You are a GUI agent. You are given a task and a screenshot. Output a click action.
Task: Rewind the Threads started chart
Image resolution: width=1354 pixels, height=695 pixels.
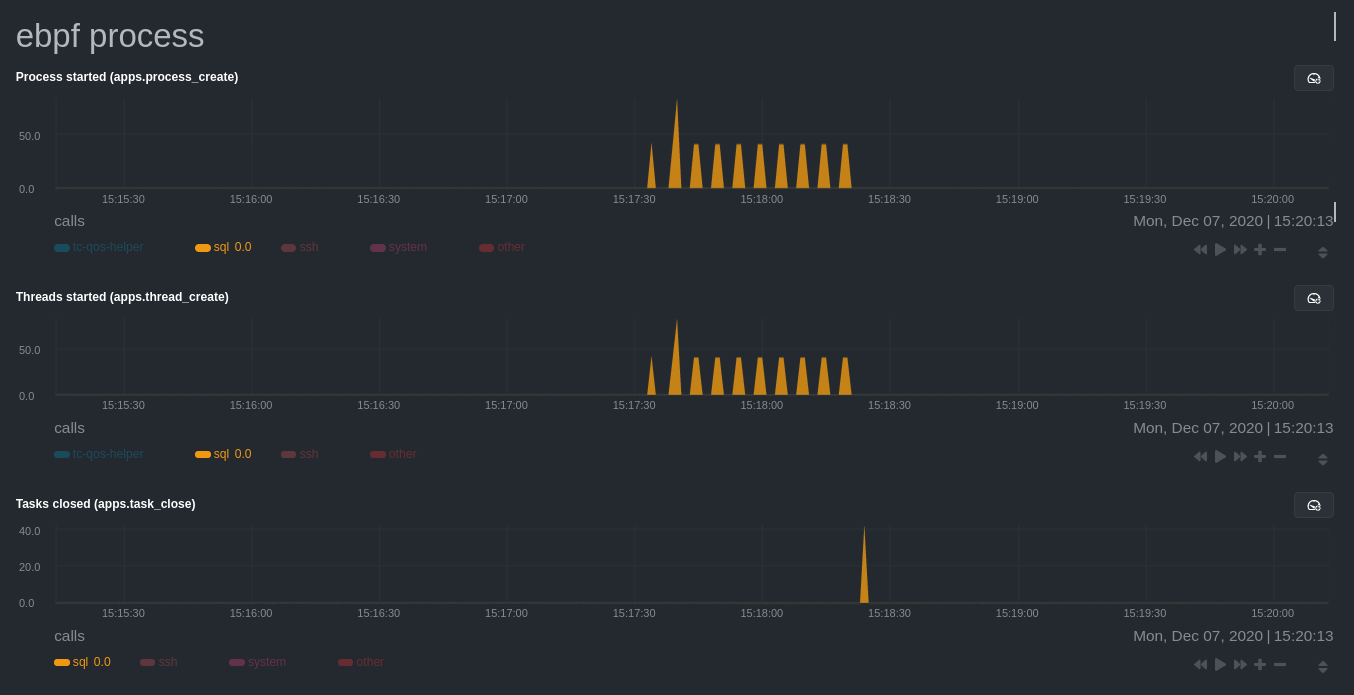pyautogui.click(x=1200, y=456)
